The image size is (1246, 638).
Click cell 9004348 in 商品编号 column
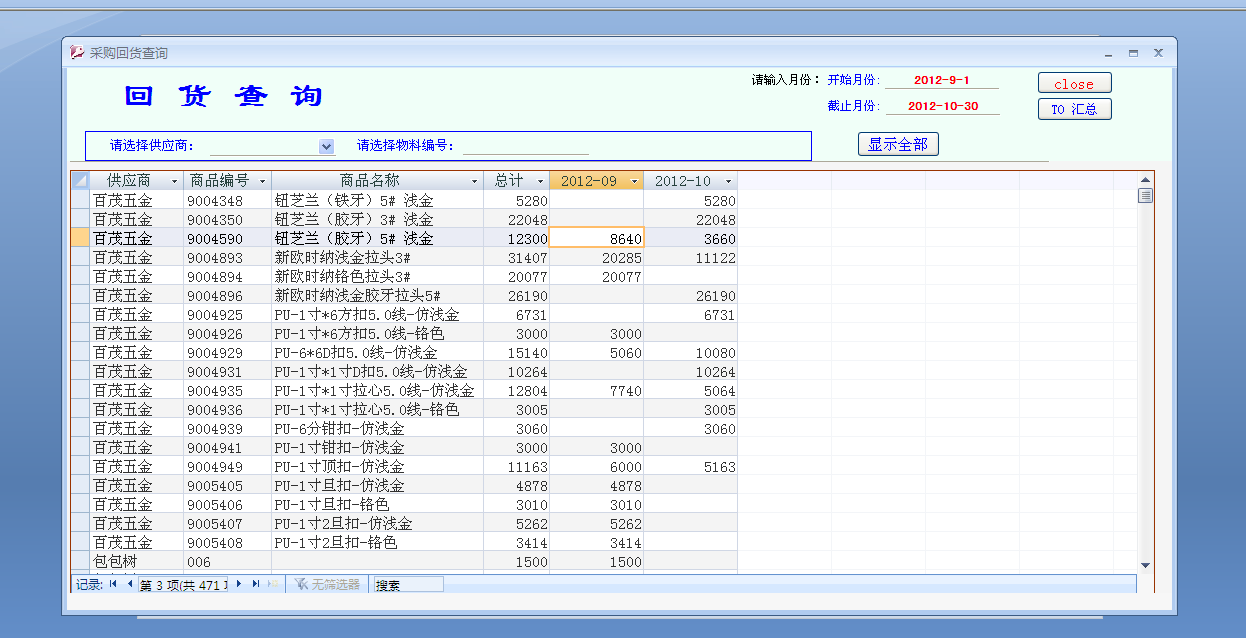tap(227, 200)
